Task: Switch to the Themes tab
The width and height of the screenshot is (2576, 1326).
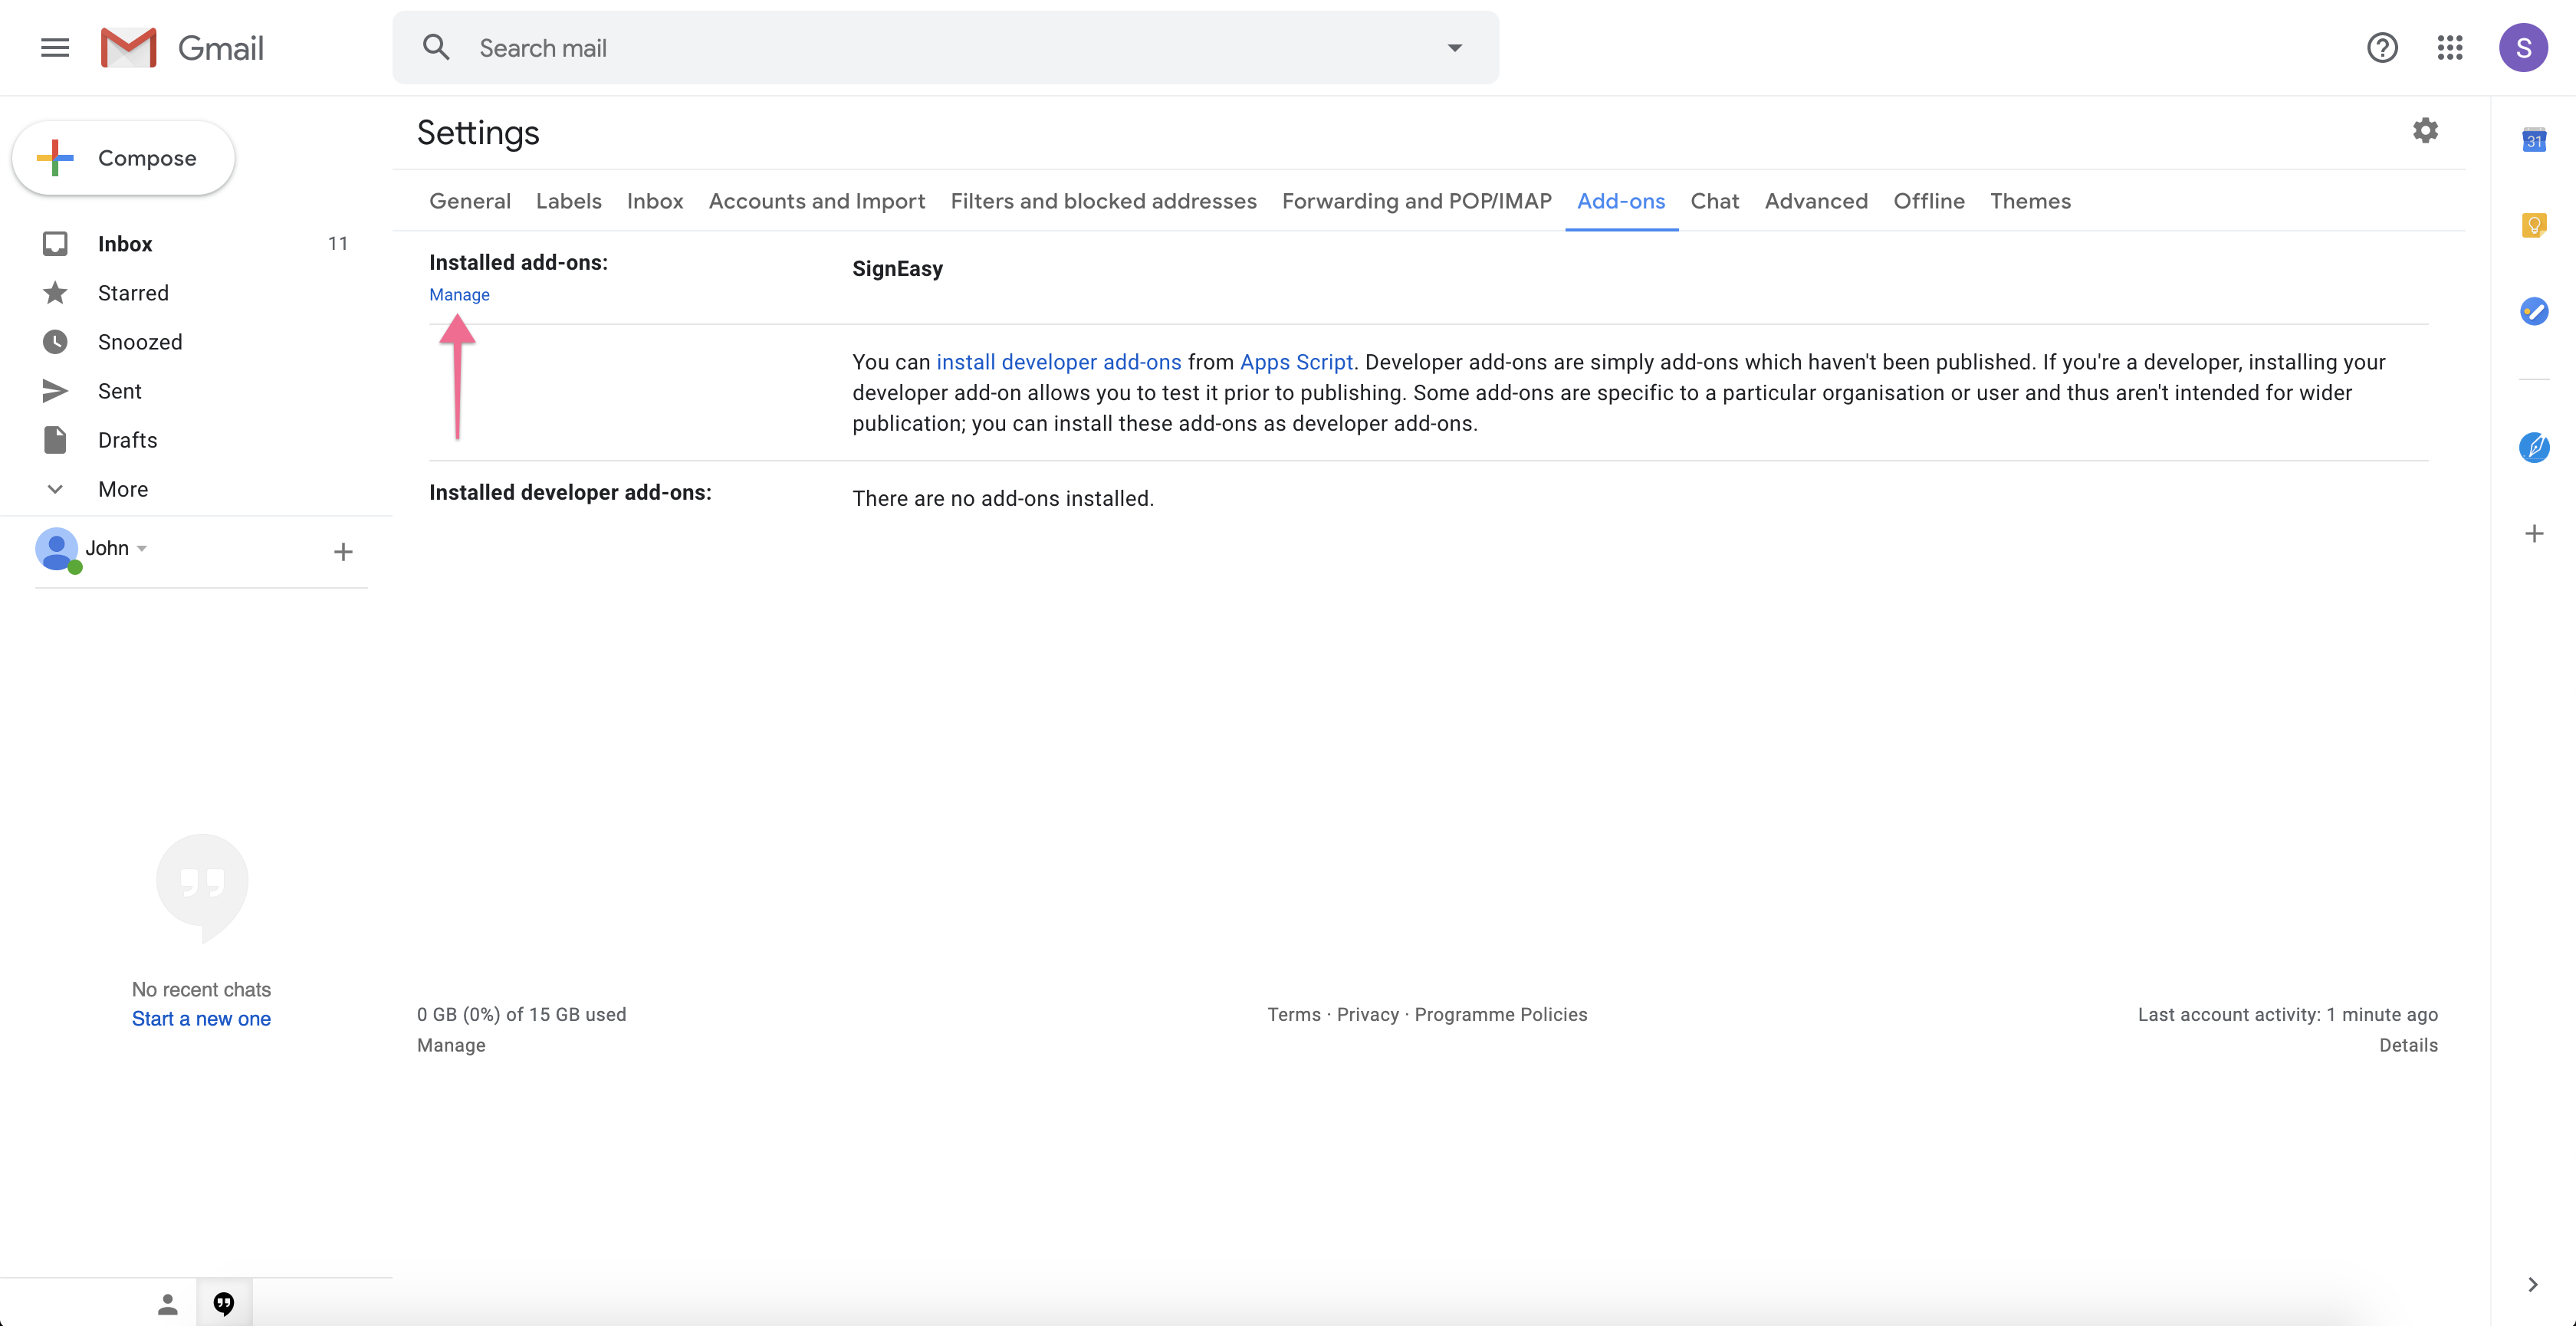Action: (x=2030, y=201)
